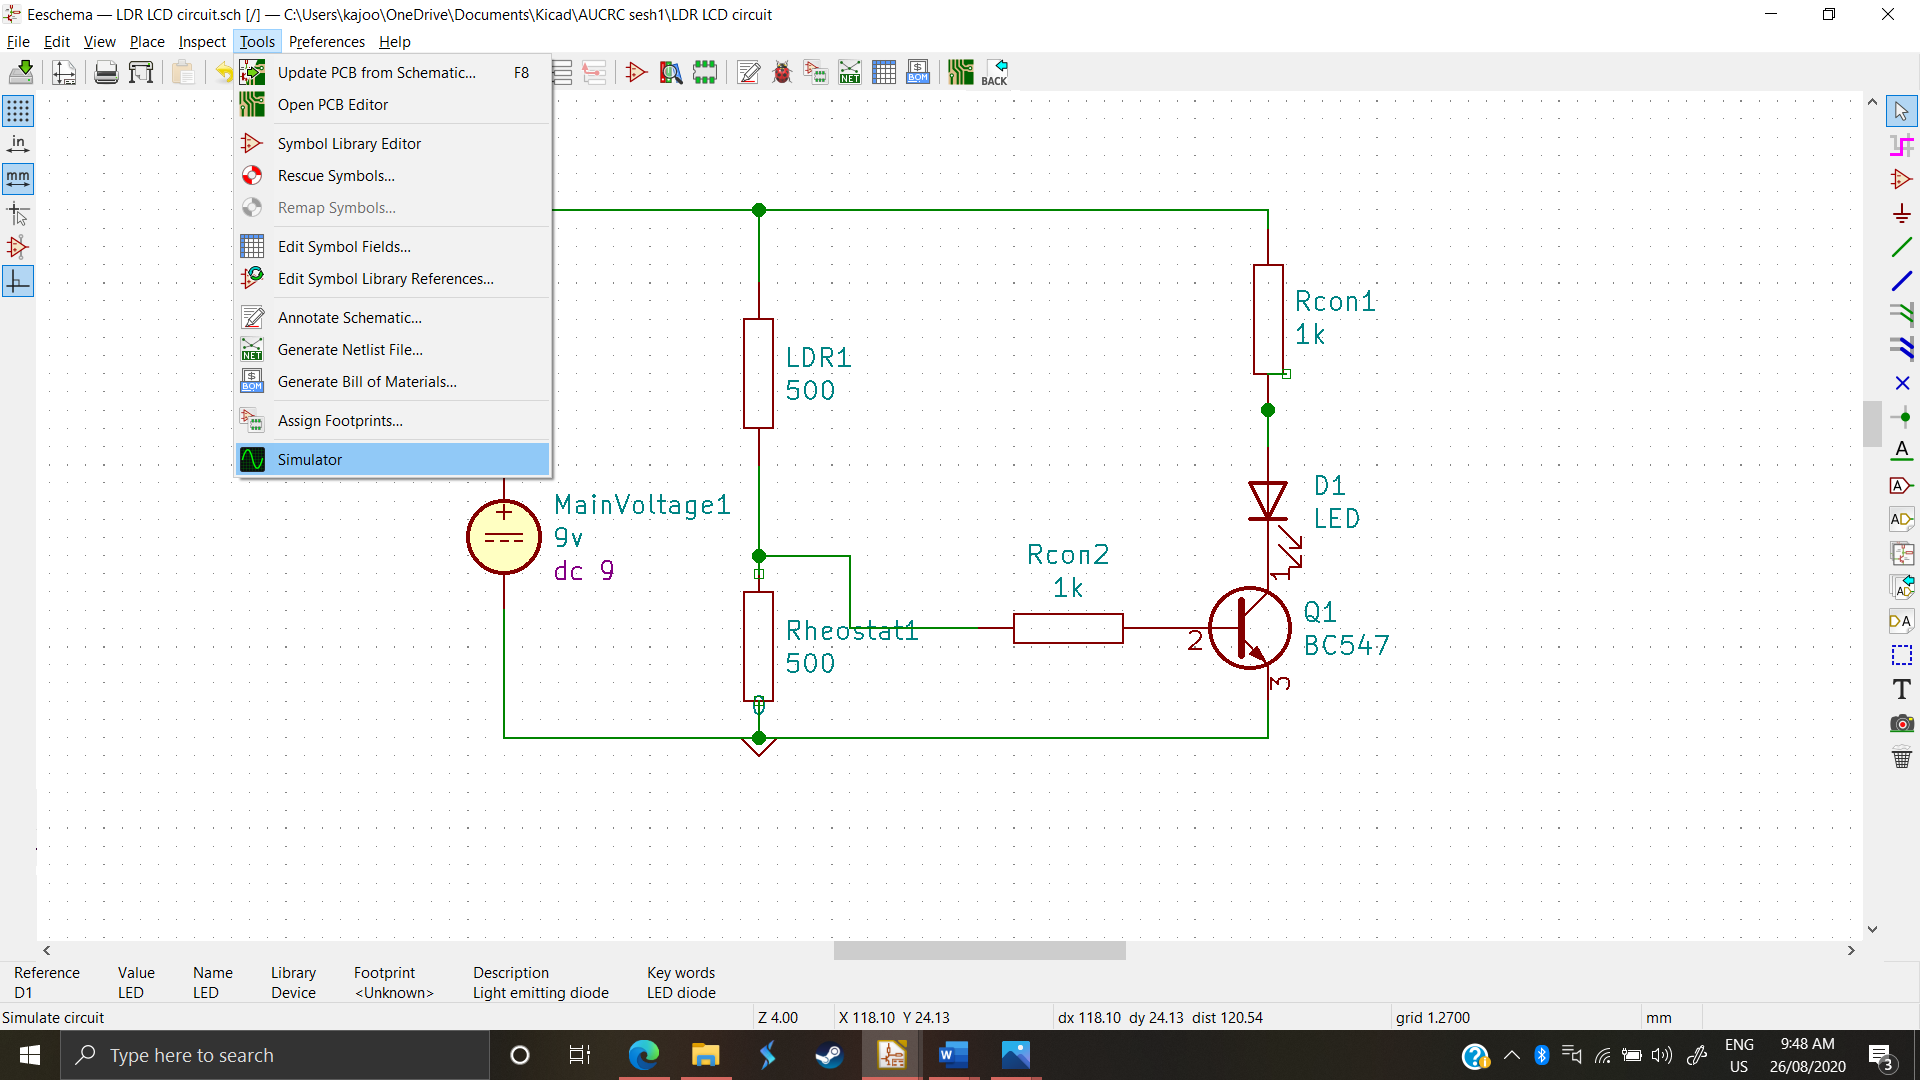1920x1080 pixels.
Task: Select the Place Symbol tool
Action: pos(1902,179)
